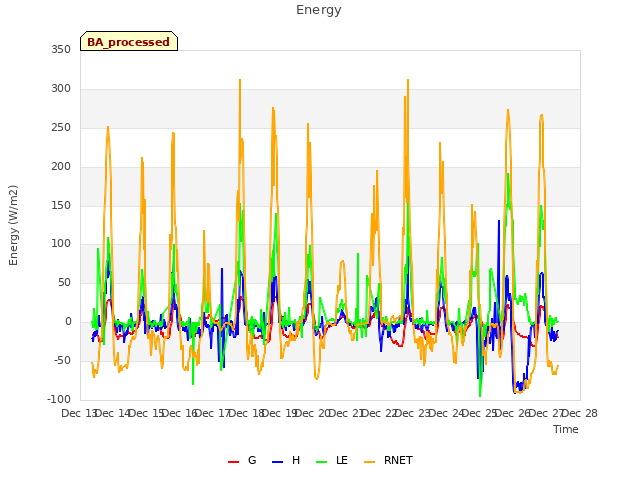The image size is (640, 480).
Task: Click the 300 y-axis tick label
Action: pyautogui.click(x=61, y=89)
